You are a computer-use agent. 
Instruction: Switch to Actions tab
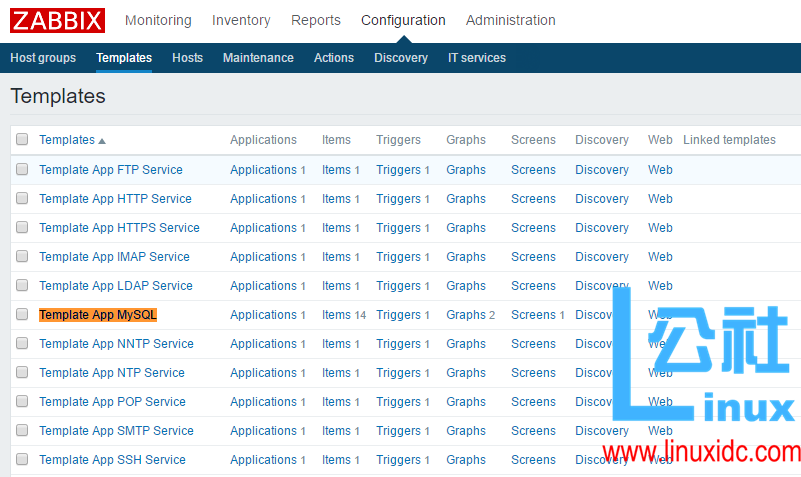coord(334,58)
